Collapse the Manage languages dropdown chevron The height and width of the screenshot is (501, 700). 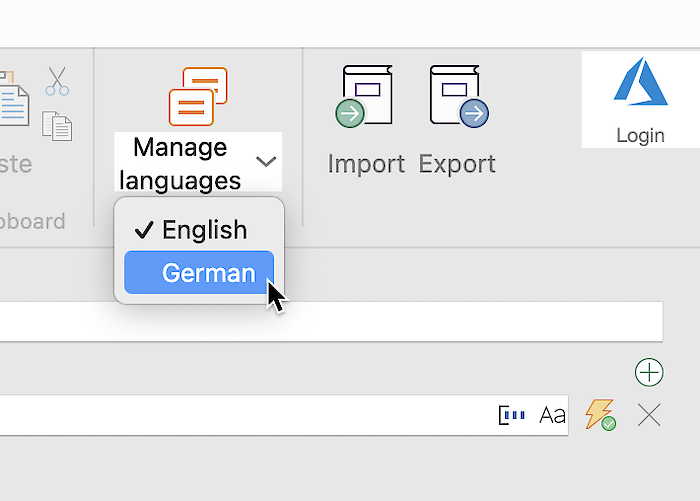click(x=266, y=162)
